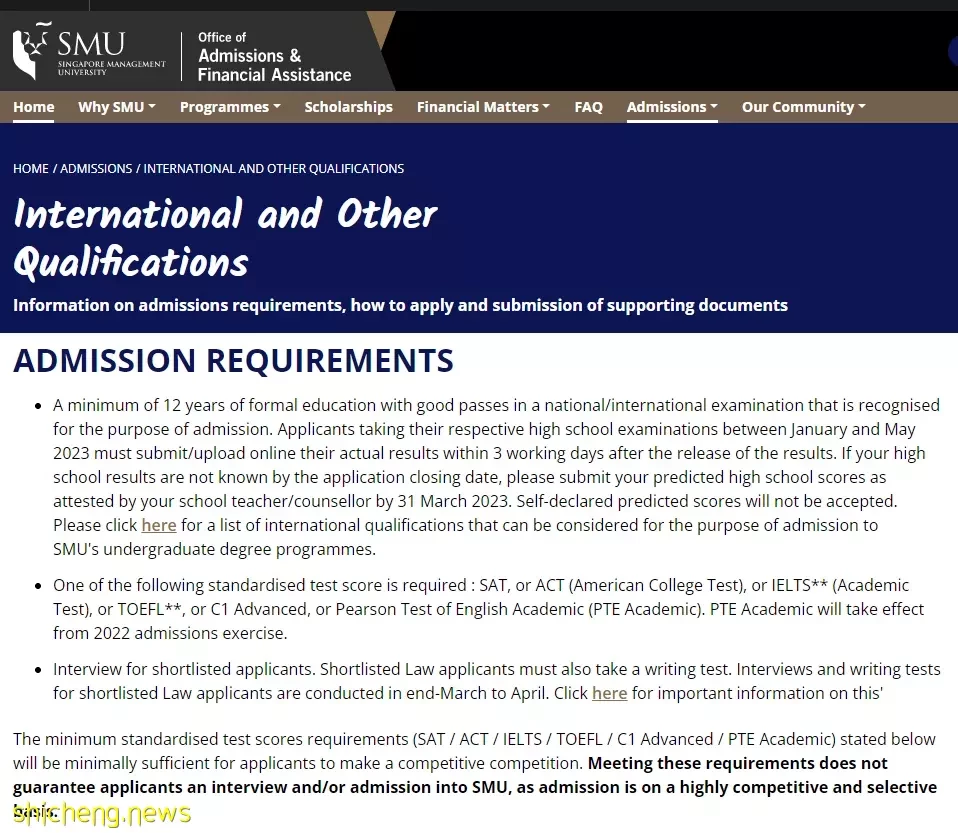Click the Admission Requirements heading
This screenshot has height=833, width=958.
[x=233, y=360]
